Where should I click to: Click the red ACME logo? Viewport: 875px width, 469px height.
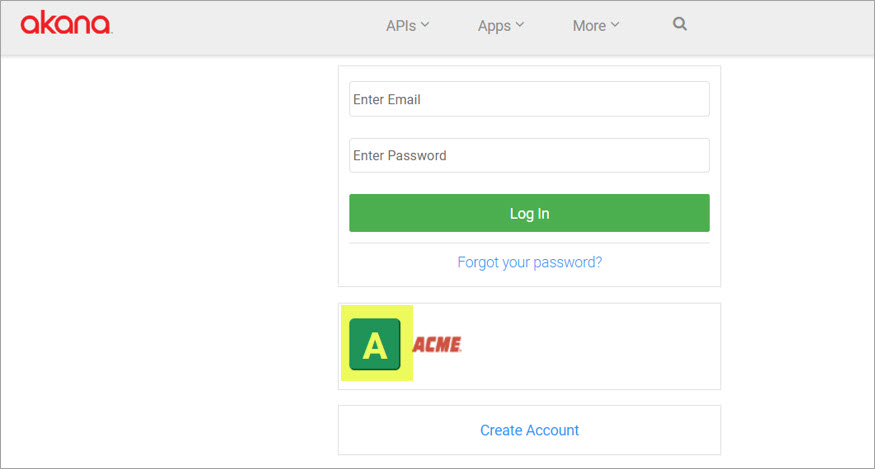[437, 345]
